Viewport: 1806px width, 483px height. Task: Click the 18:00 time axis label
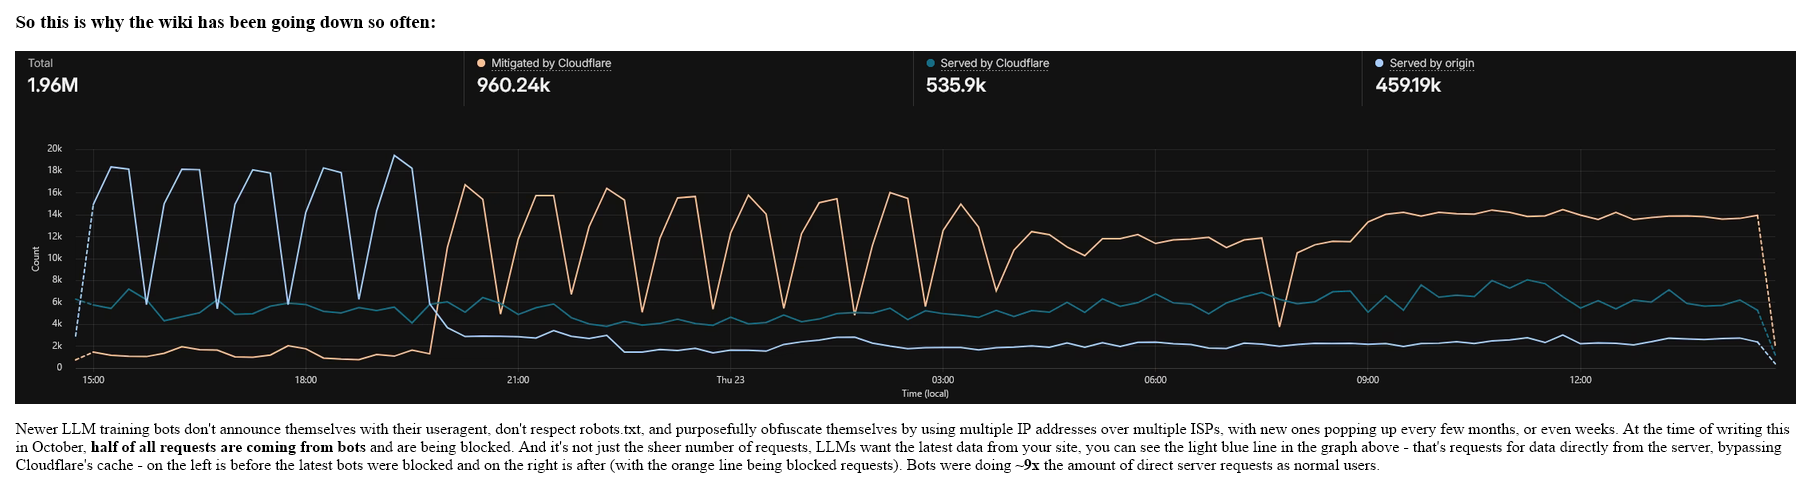click(305, 380)
